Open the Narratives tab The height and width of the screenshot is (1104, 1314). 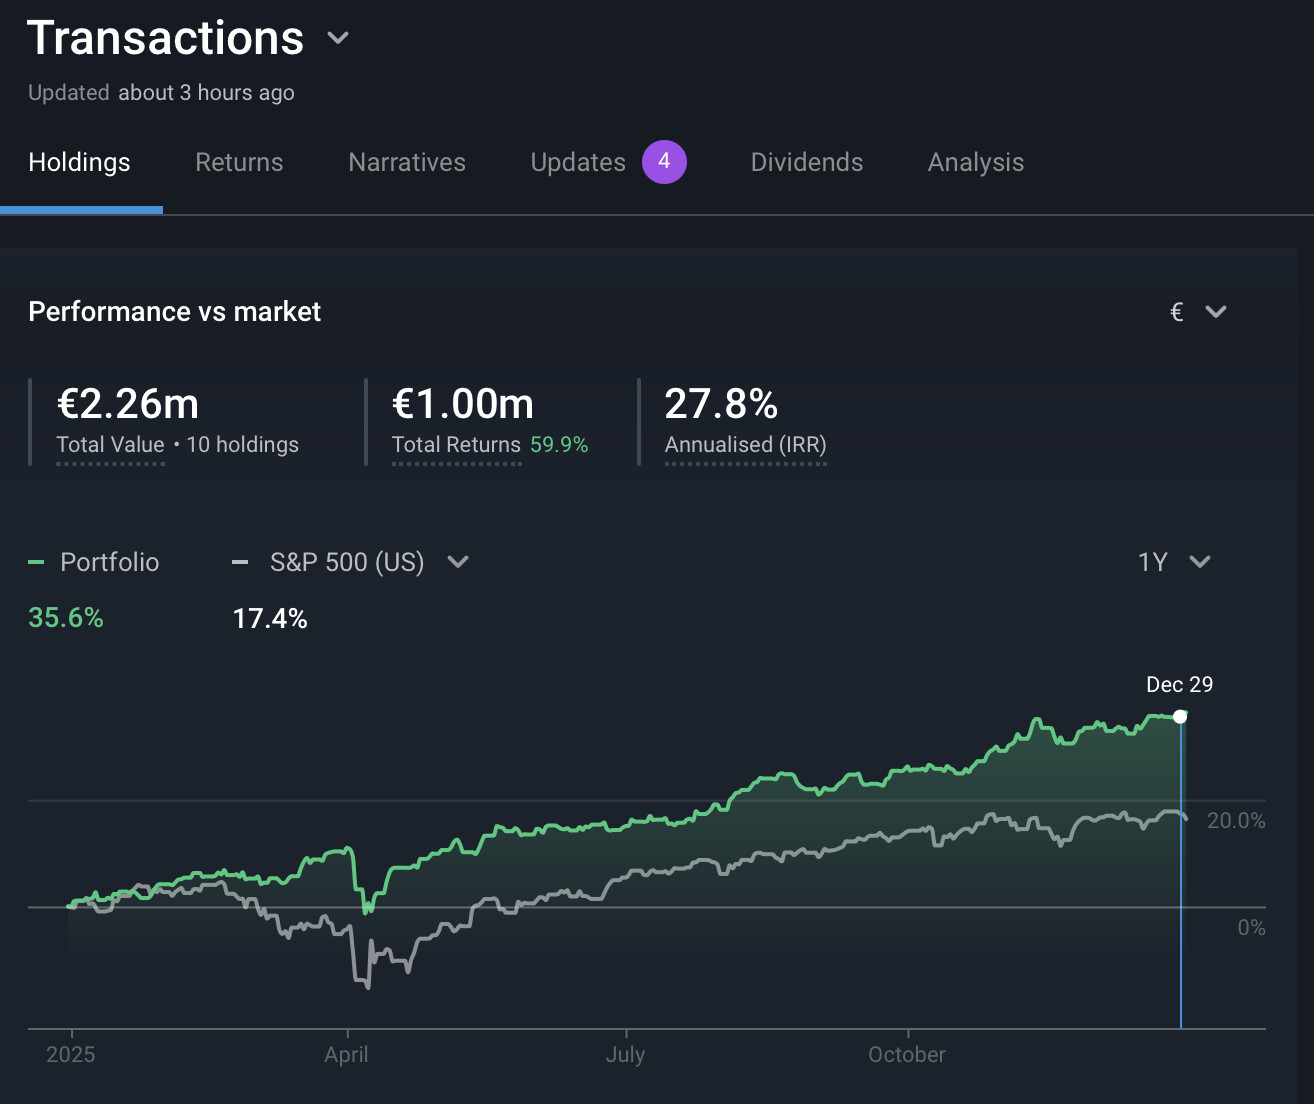tap(407, 162)
